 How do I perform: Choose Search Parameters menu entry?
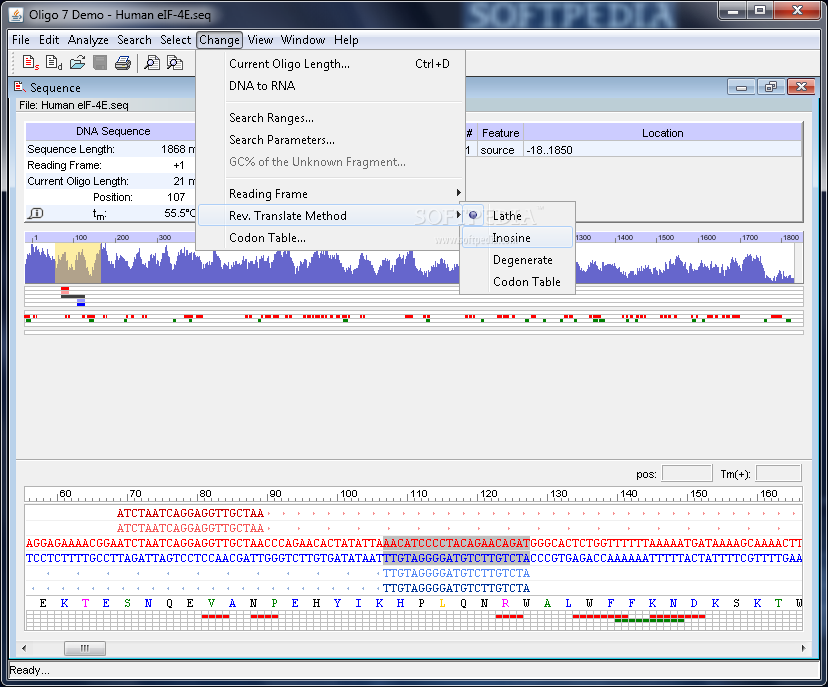click(331, 140)
